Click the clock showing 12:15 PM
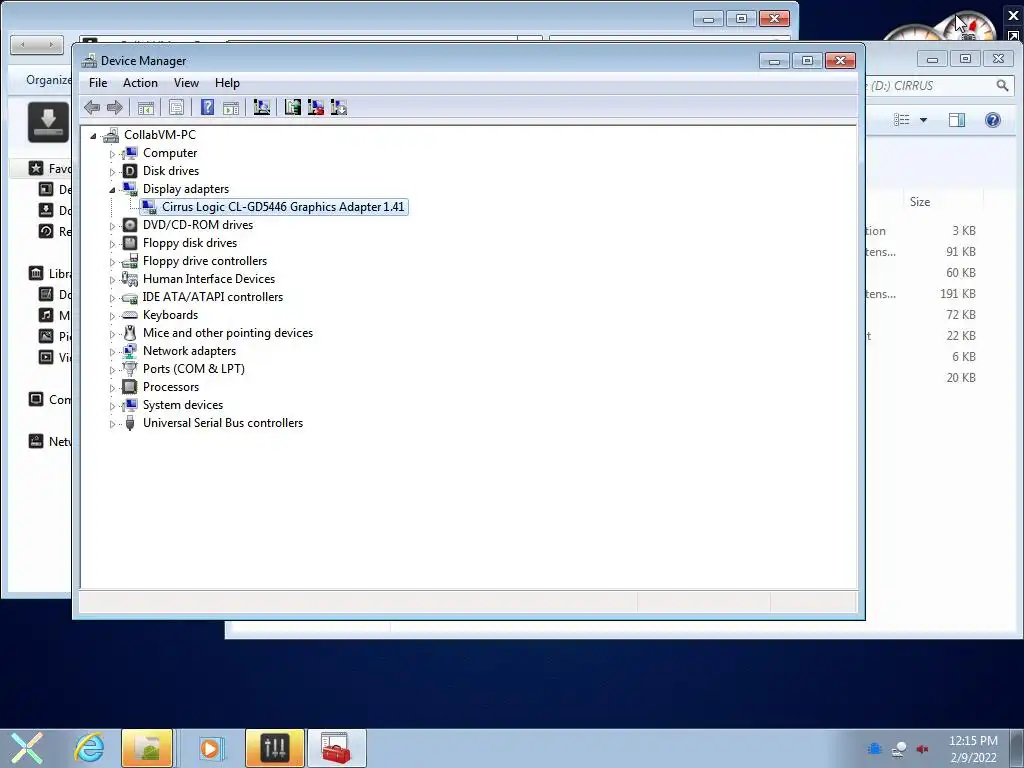 tap(973, 741)
